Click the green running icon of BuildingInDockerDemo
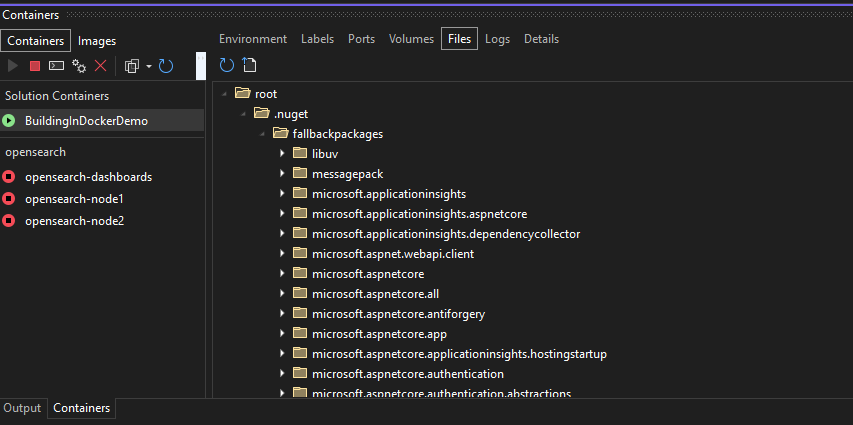This screenshot has height=425, width=853. [8, 121]
